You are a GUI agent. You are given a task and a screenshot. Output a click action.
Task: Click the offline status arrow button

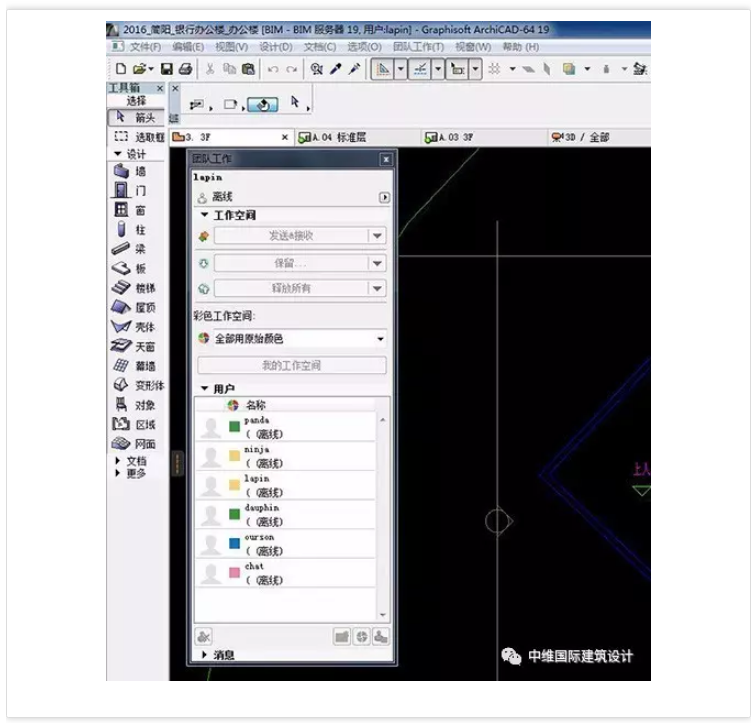coord(384,197)
